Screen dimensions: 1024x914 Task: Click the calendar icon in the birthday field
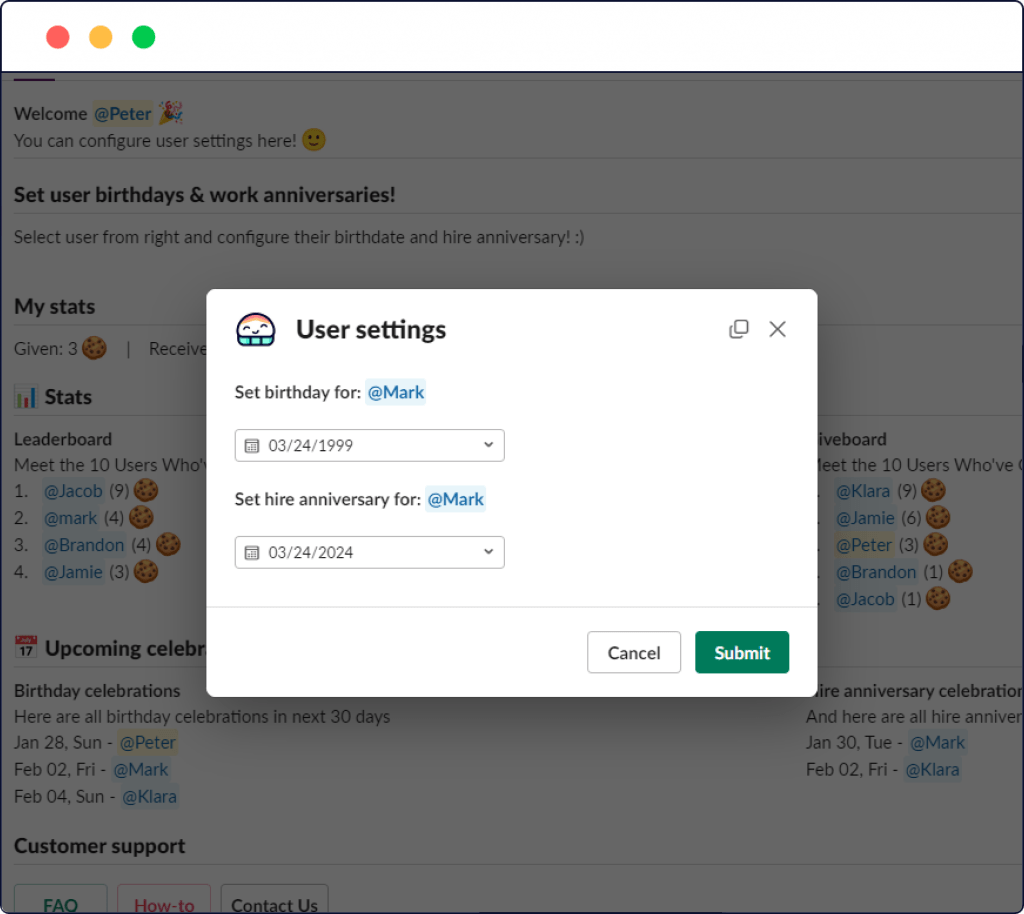coord(252,445)
